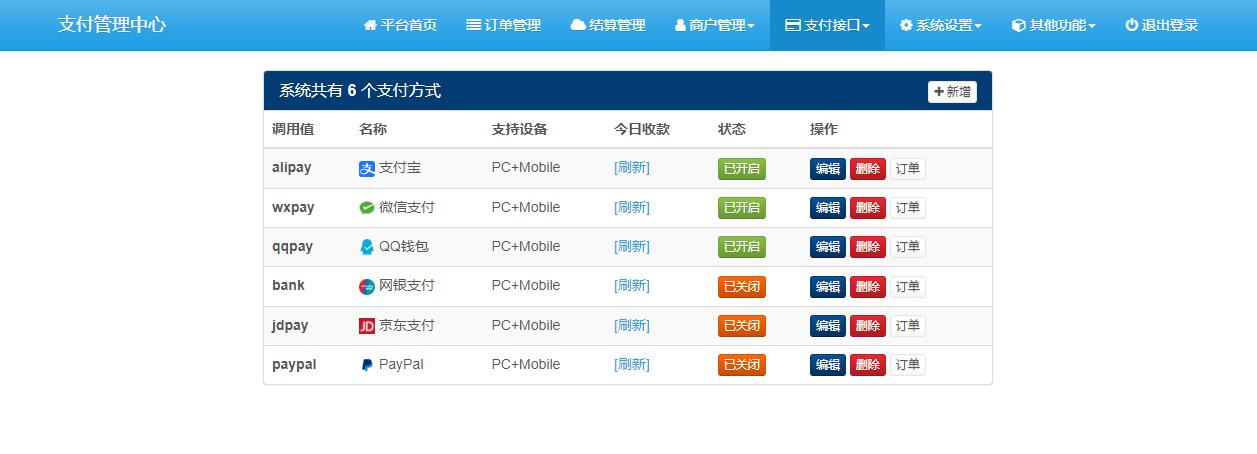This screenshot has height=454, width=1257.
Task: Click the 操作 column header
Action: click(x=824, y=129)
